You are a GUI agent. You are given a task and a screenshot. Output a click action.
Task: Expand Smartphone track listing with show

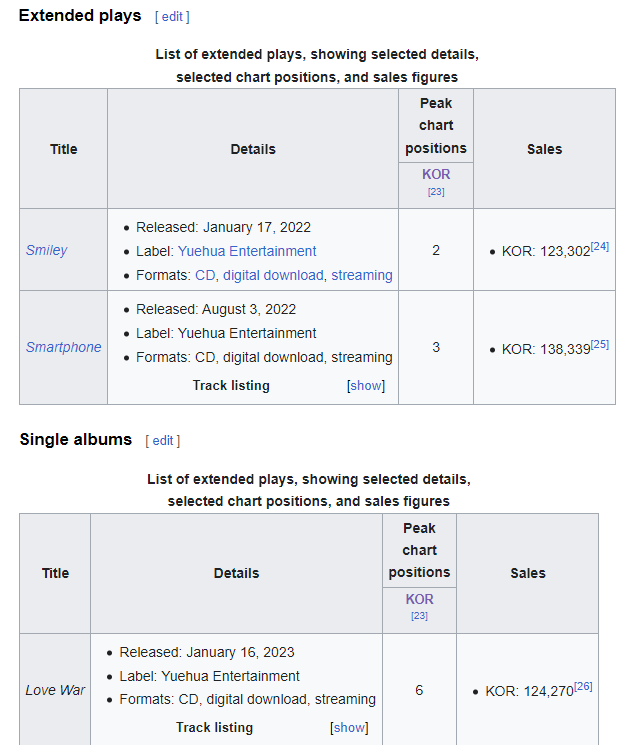click(366, 386)
